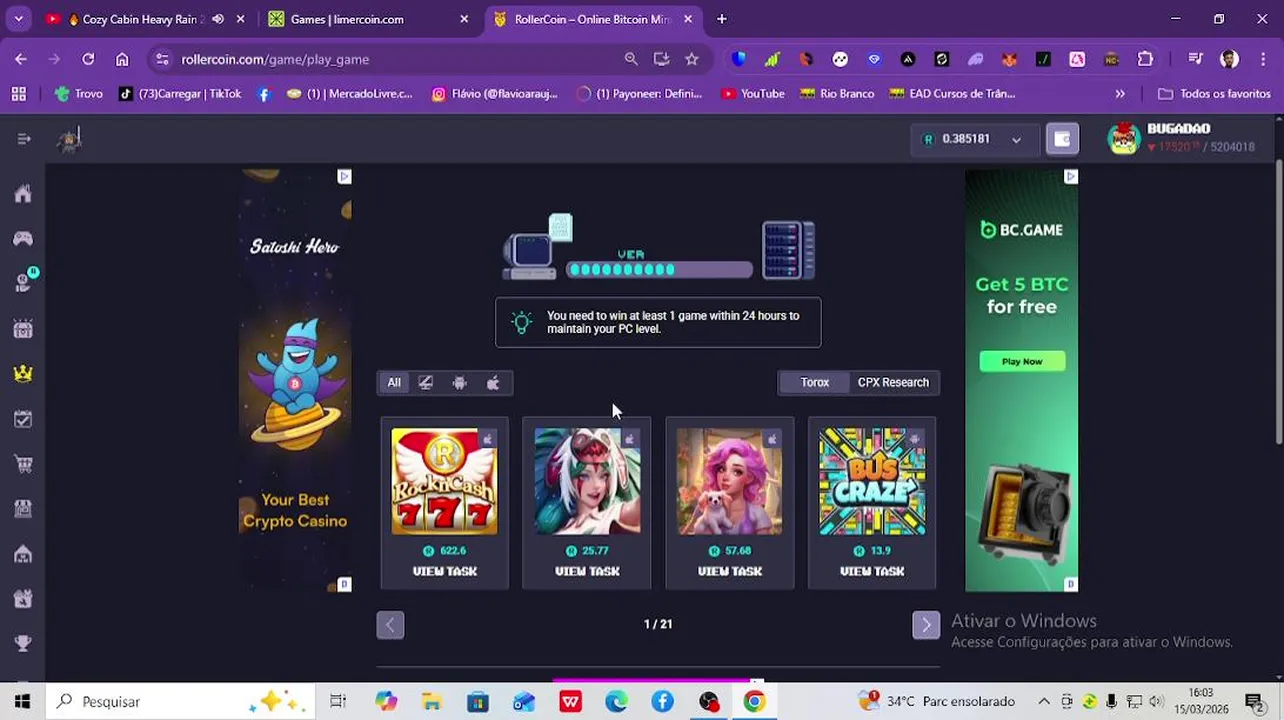The image size is (1284, 720).
Task: Open pink-haired girl with dog game thumbnail
Action: [730, 481]
